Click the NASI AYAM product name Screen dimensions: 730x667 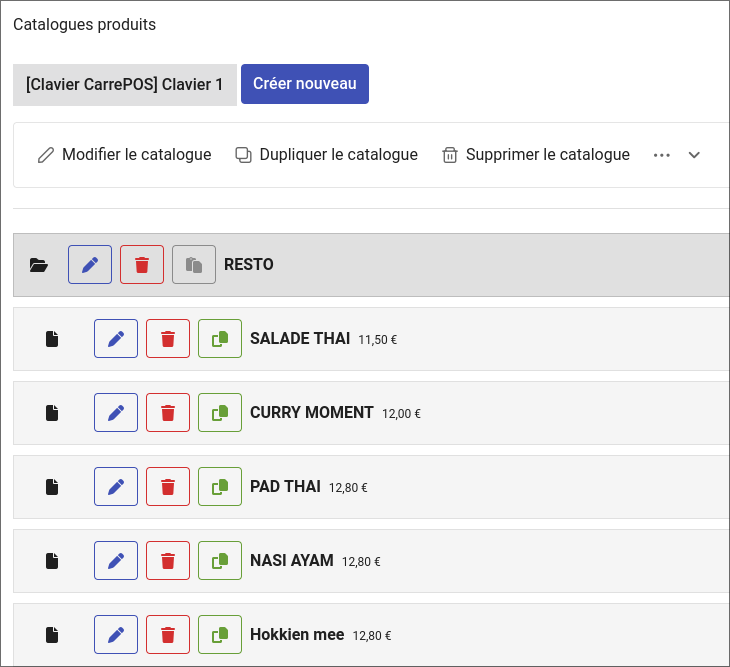(291, 560)
